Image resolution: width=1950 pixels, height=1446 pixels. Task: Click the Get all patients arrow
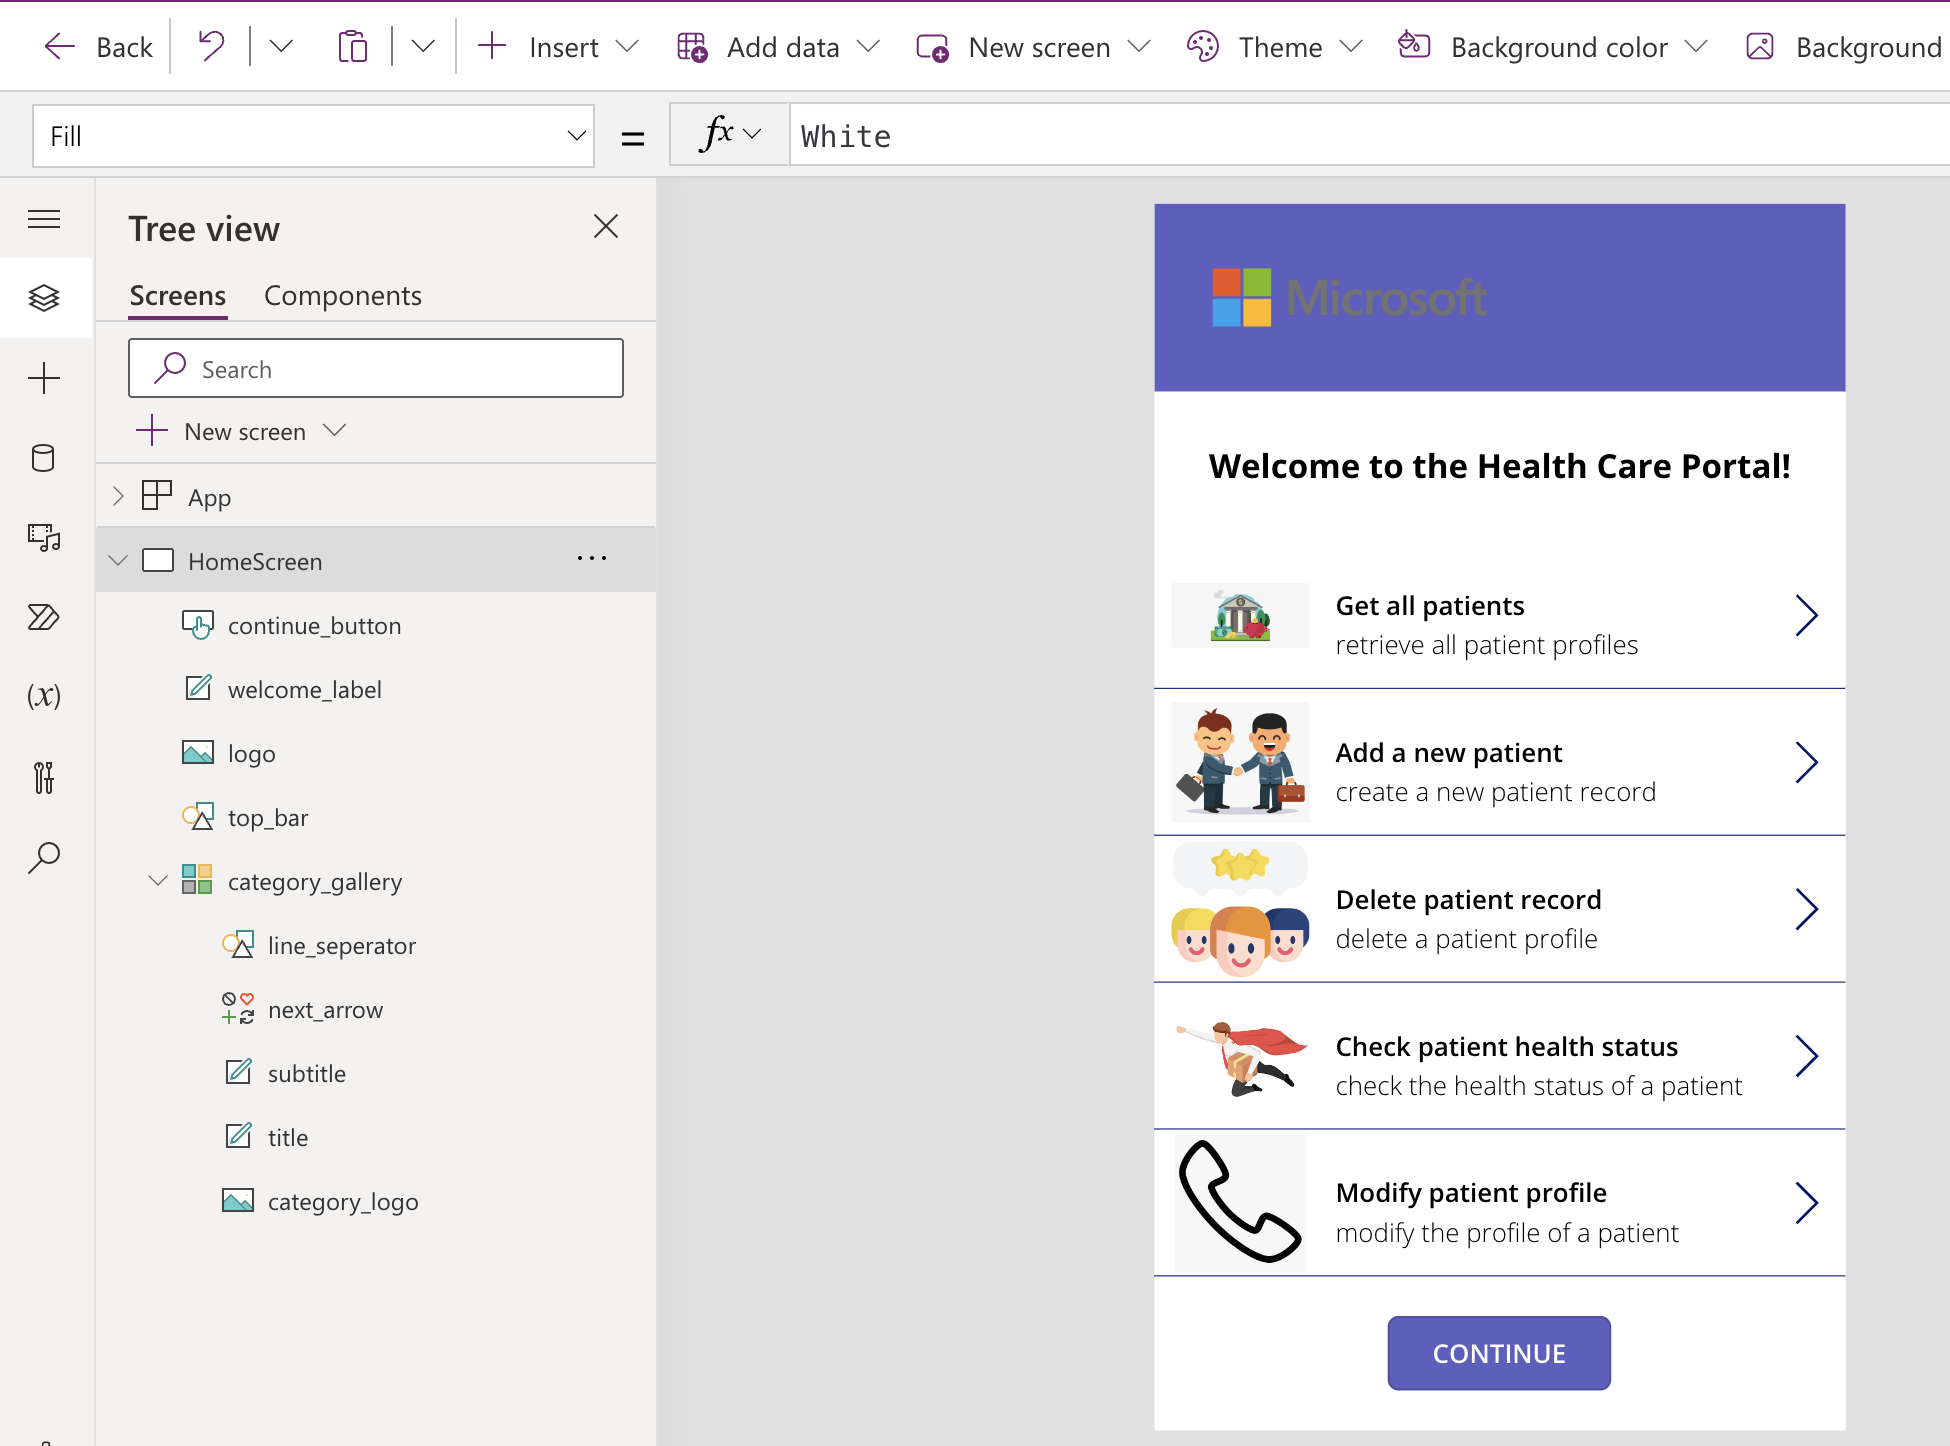pos(1806,615)
